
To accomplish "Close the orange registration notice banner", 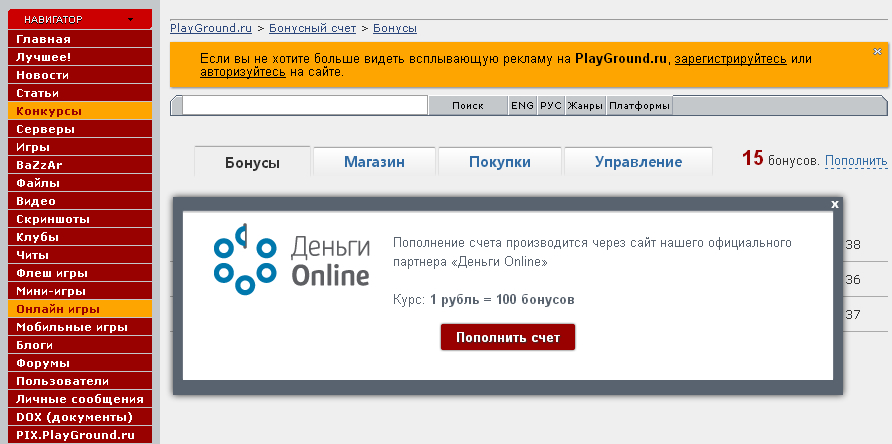I will click(877, 51).
